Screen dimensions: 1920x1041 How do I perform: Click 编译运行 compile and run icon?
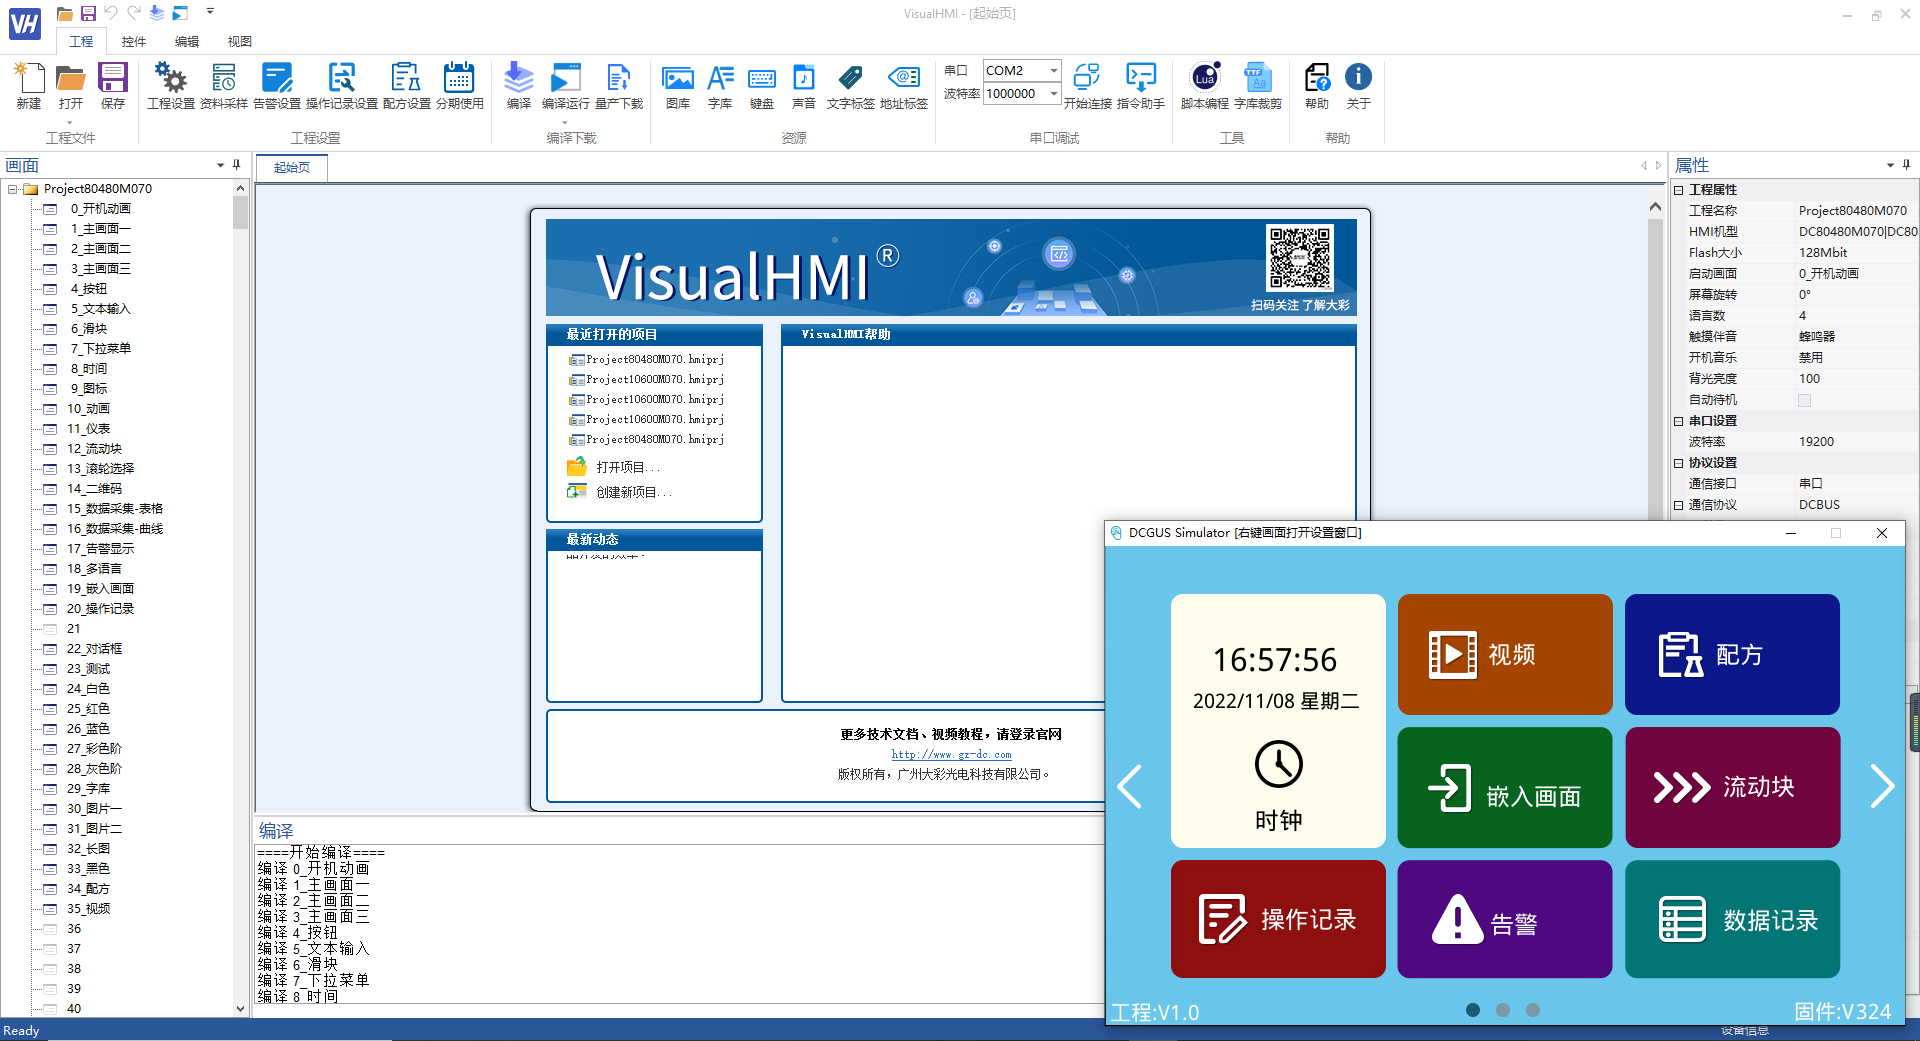pyautogui.click(x=566, y=85)
